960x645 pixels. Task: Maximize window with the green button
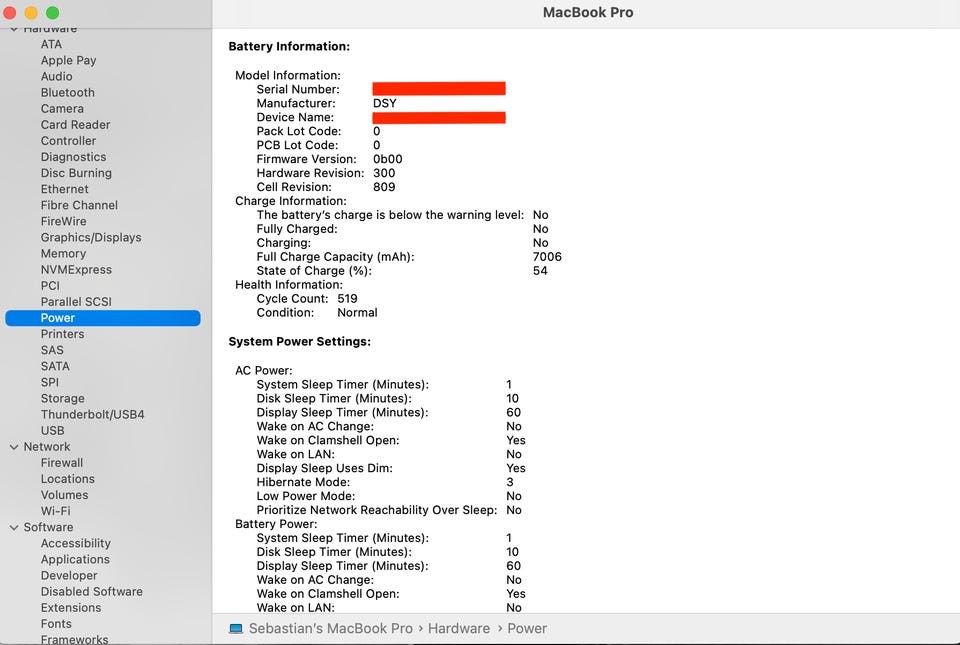coord(53,12)
